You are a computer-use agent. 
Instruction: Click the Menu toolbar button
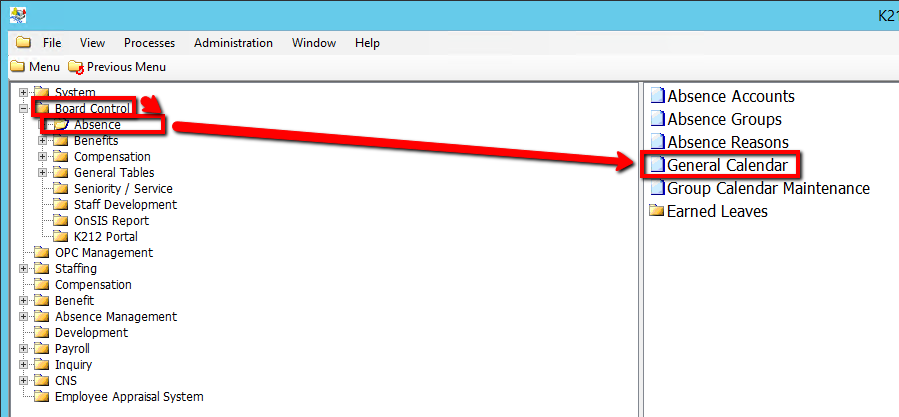click(x=35, y=67)
